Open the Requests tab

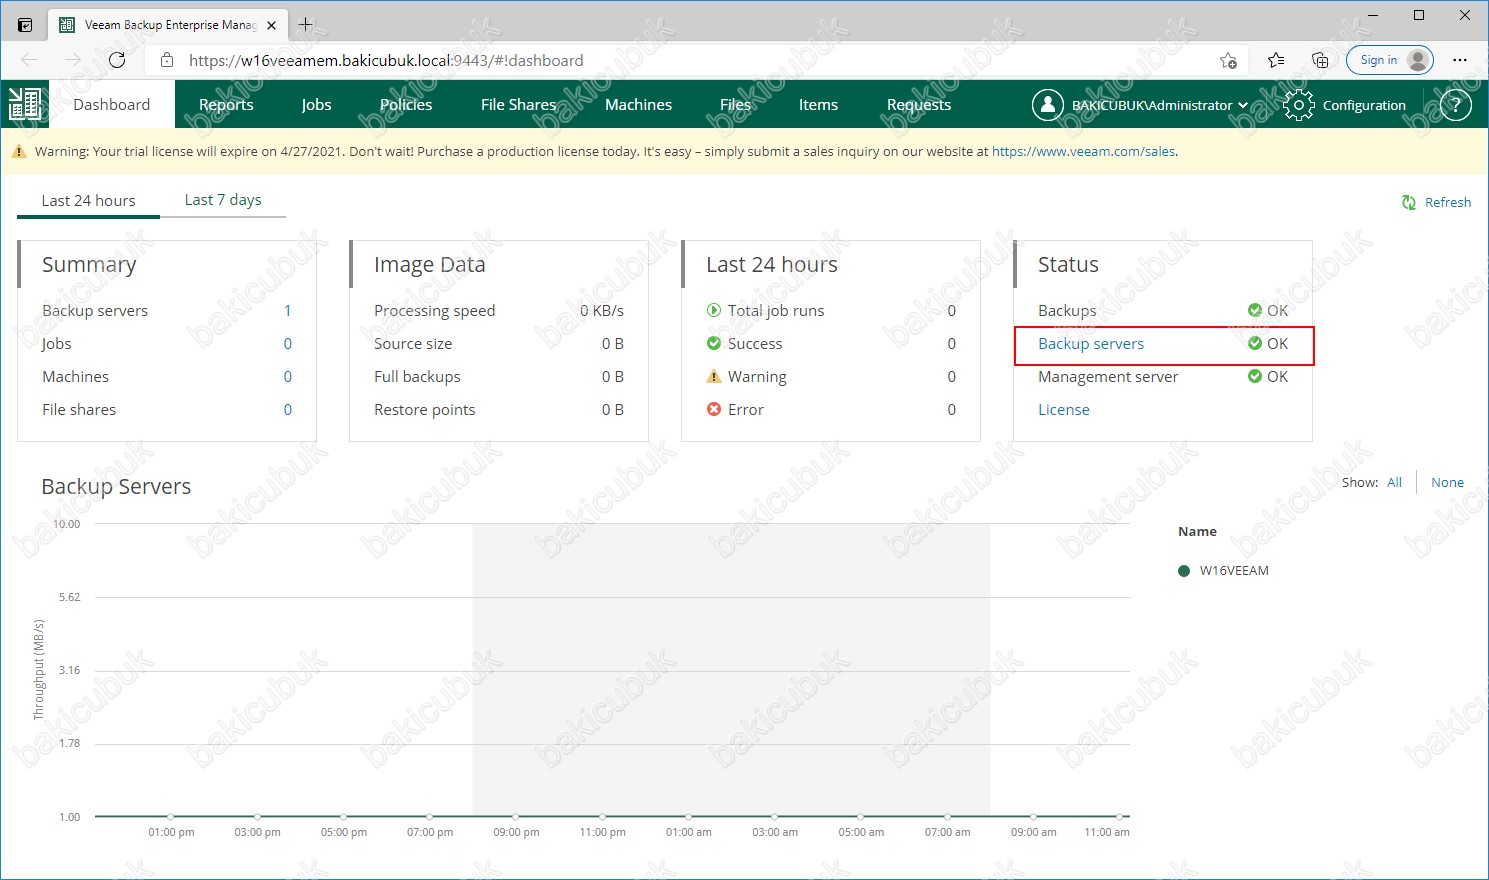pyautogui.click(x=919, y=104)
